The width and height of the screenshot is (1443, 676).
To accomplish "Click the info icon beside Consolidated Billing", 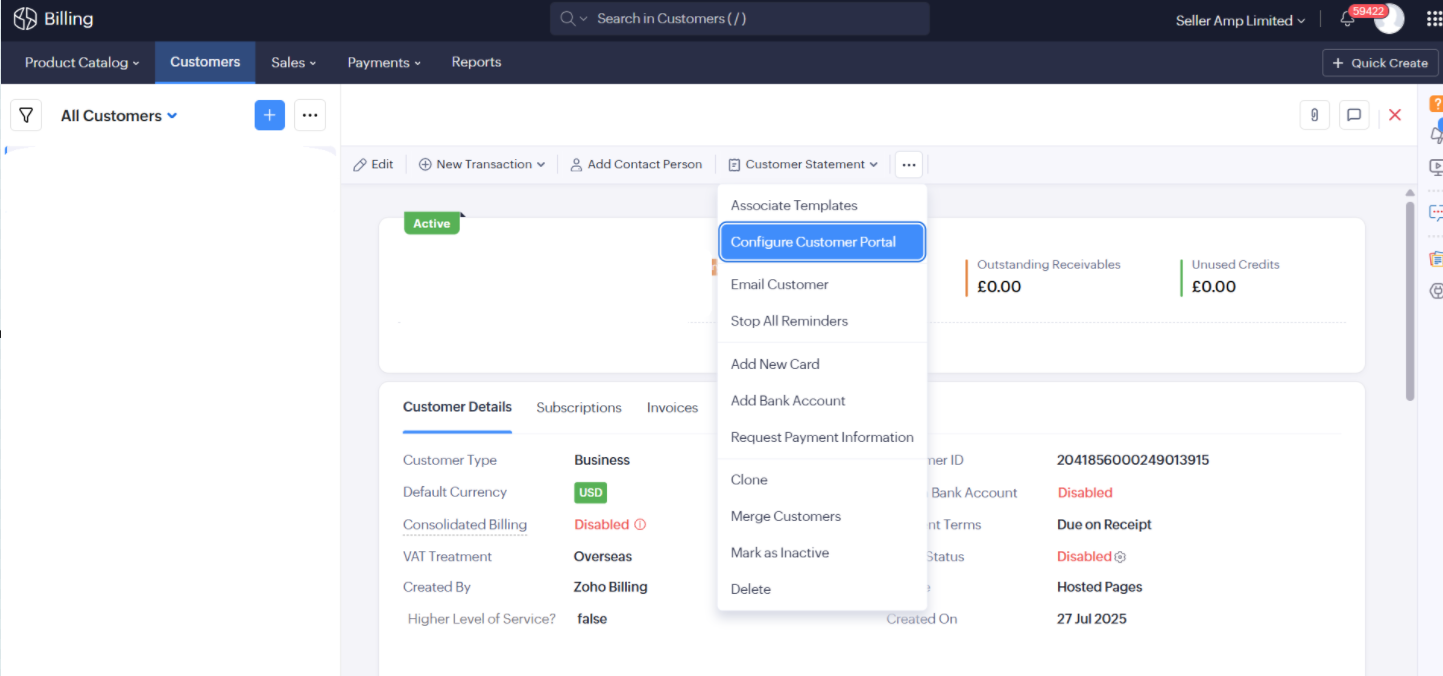I will click(640, 524).
